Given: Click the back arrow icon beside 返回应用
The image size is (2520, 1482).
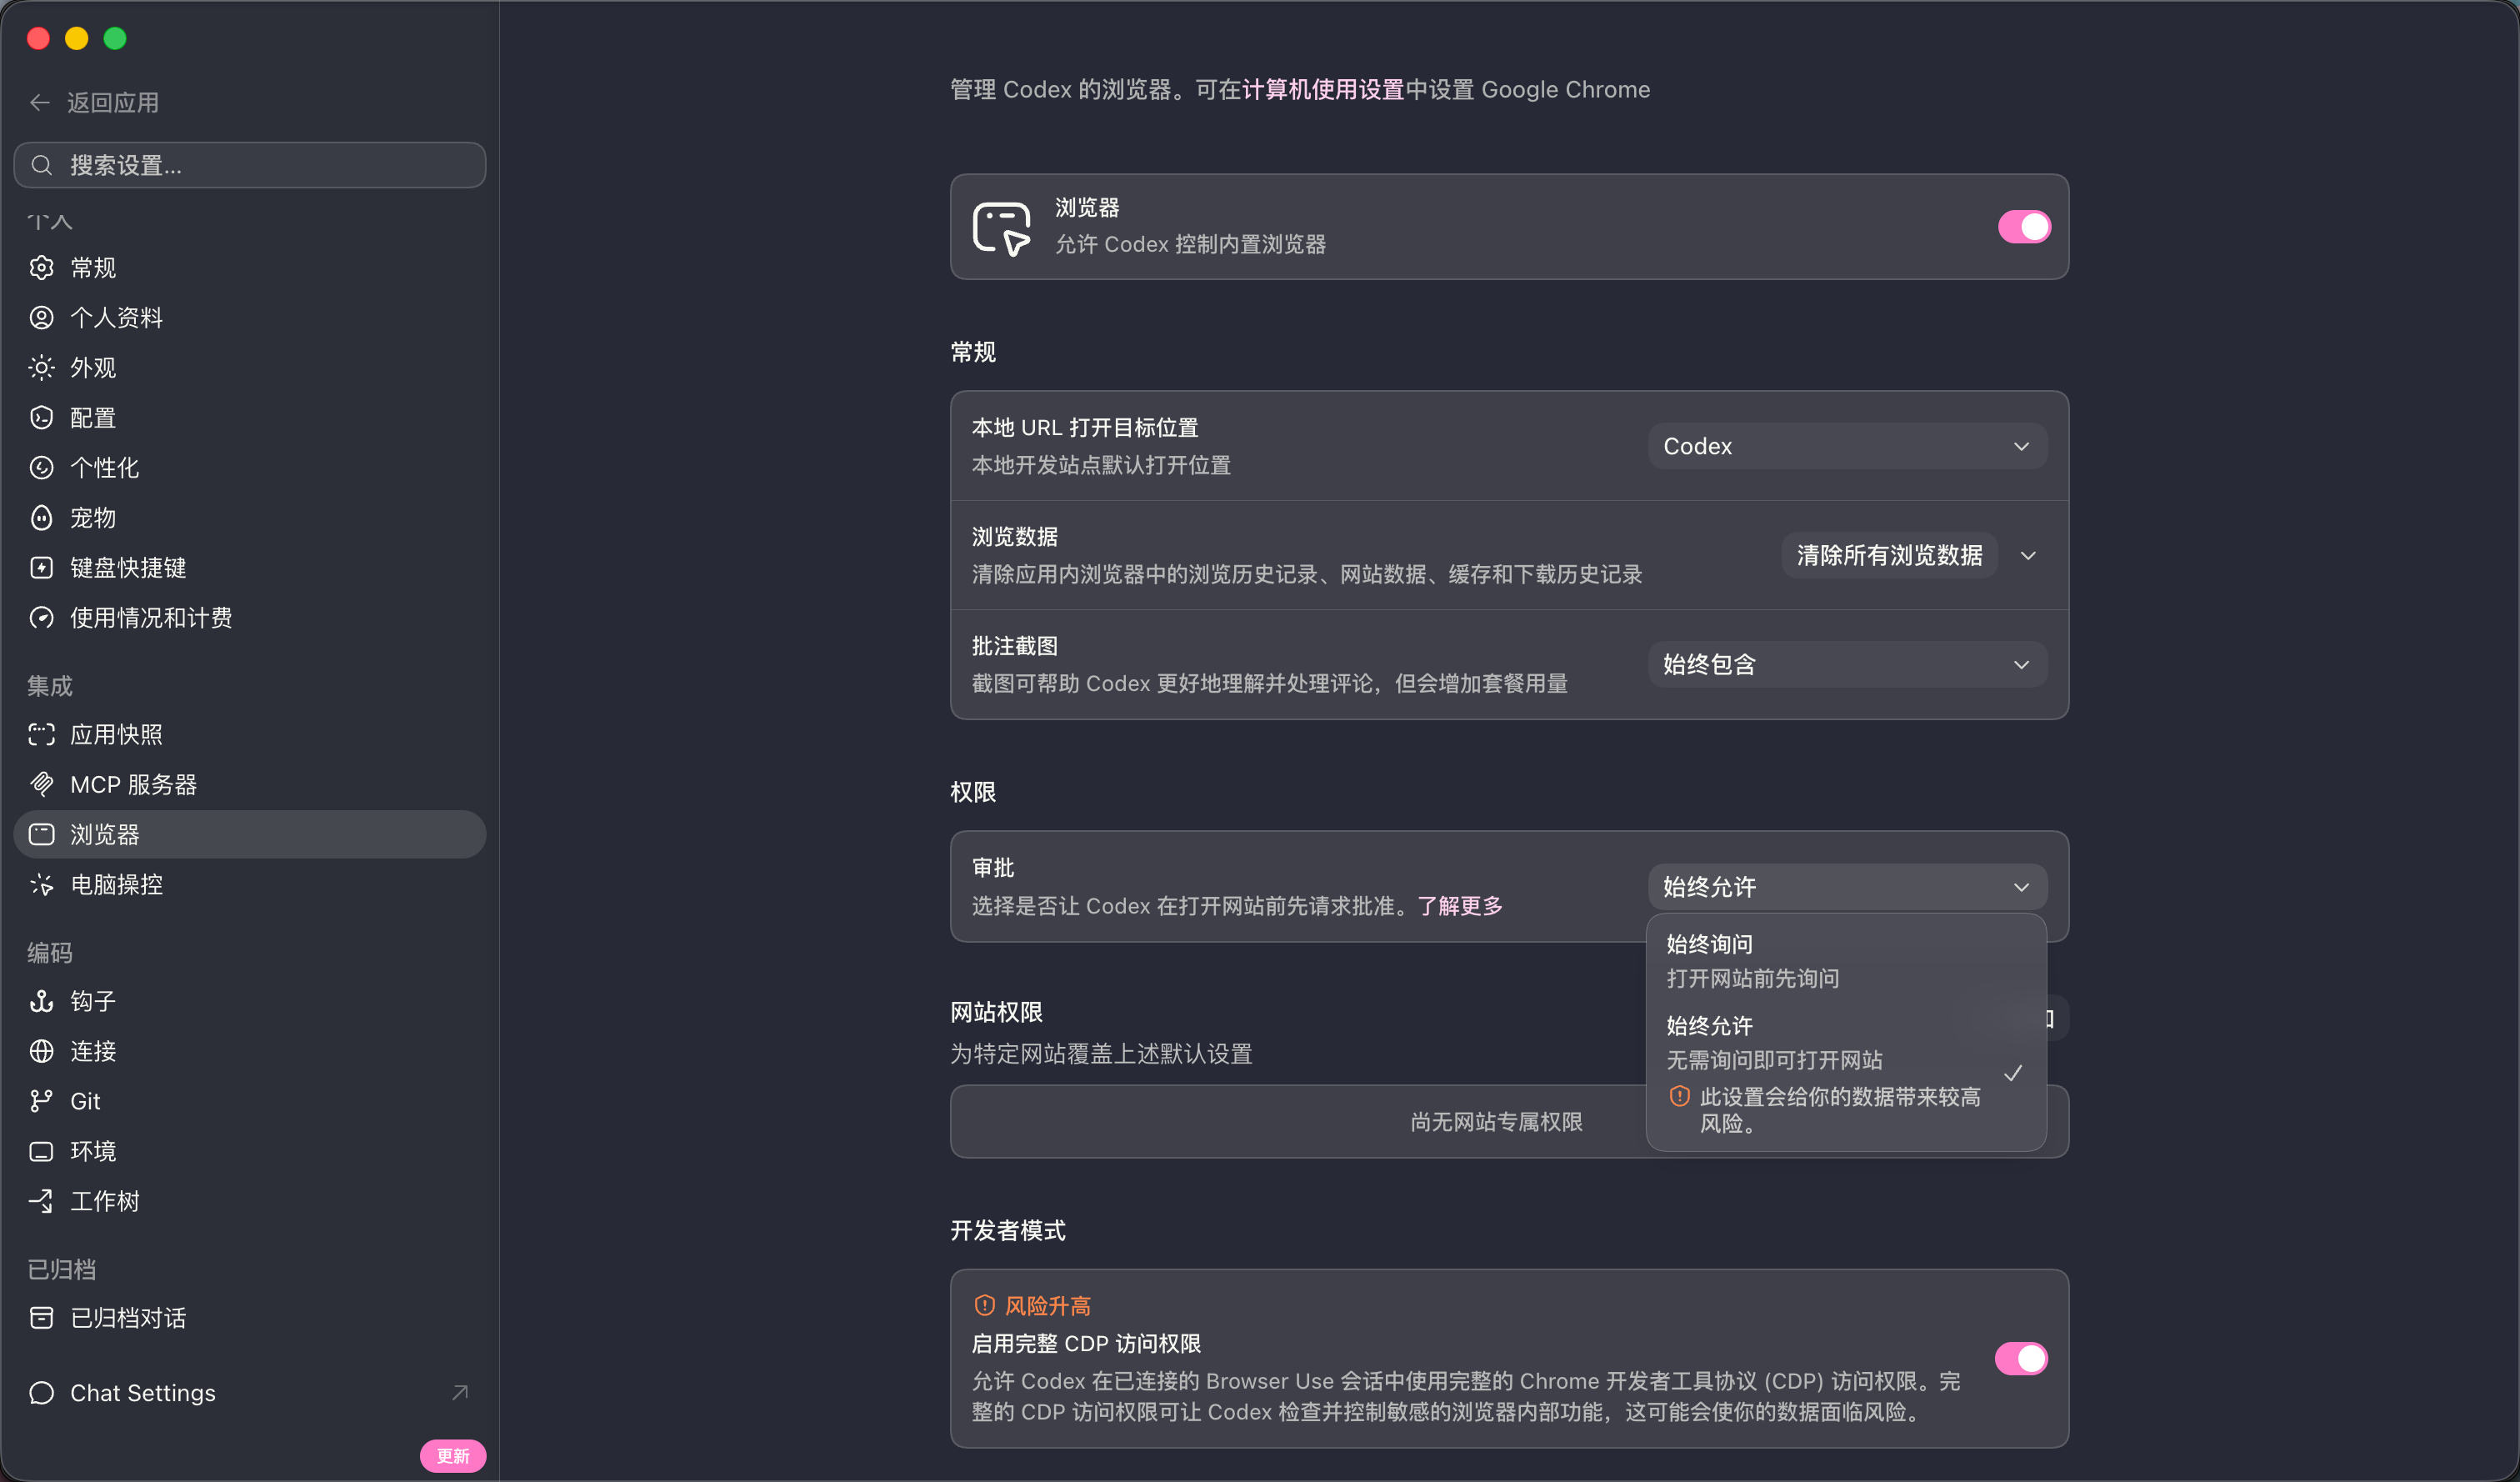Looking at the screenshot, I should pos(40,102).
